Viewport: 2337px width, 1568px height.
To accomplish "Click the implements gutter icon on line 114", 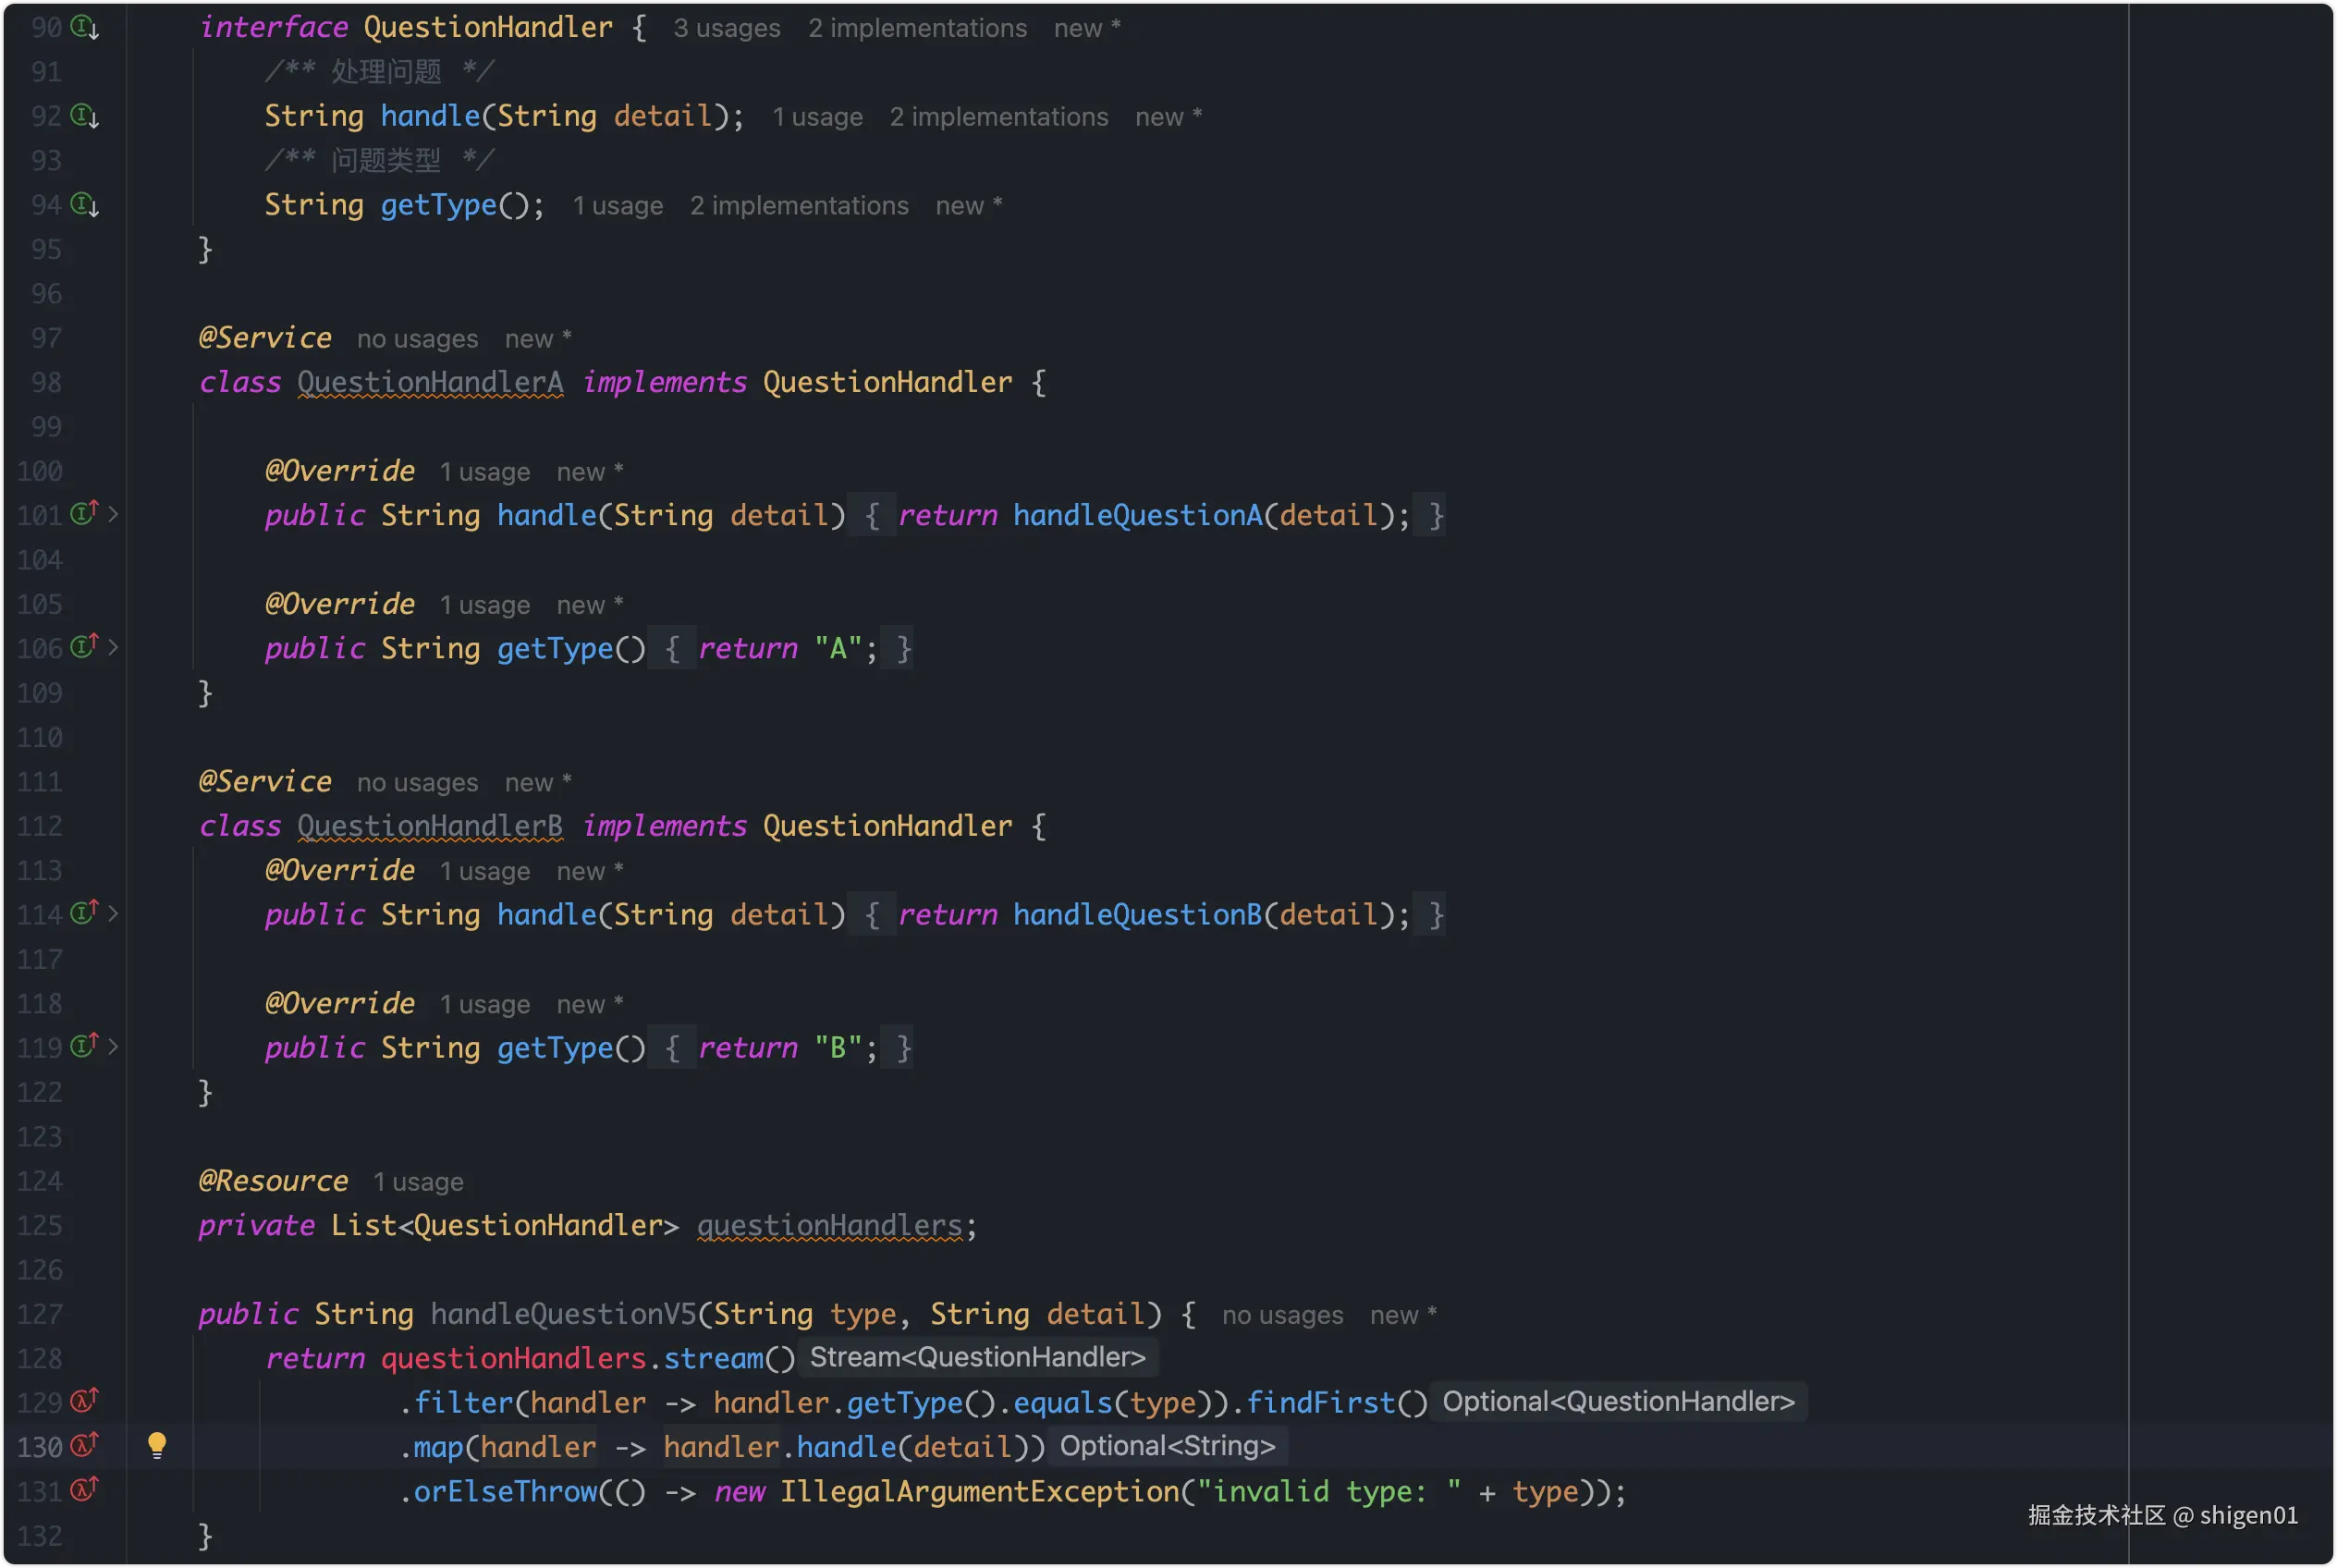I will pyautogui.click(x=84, y=912).
